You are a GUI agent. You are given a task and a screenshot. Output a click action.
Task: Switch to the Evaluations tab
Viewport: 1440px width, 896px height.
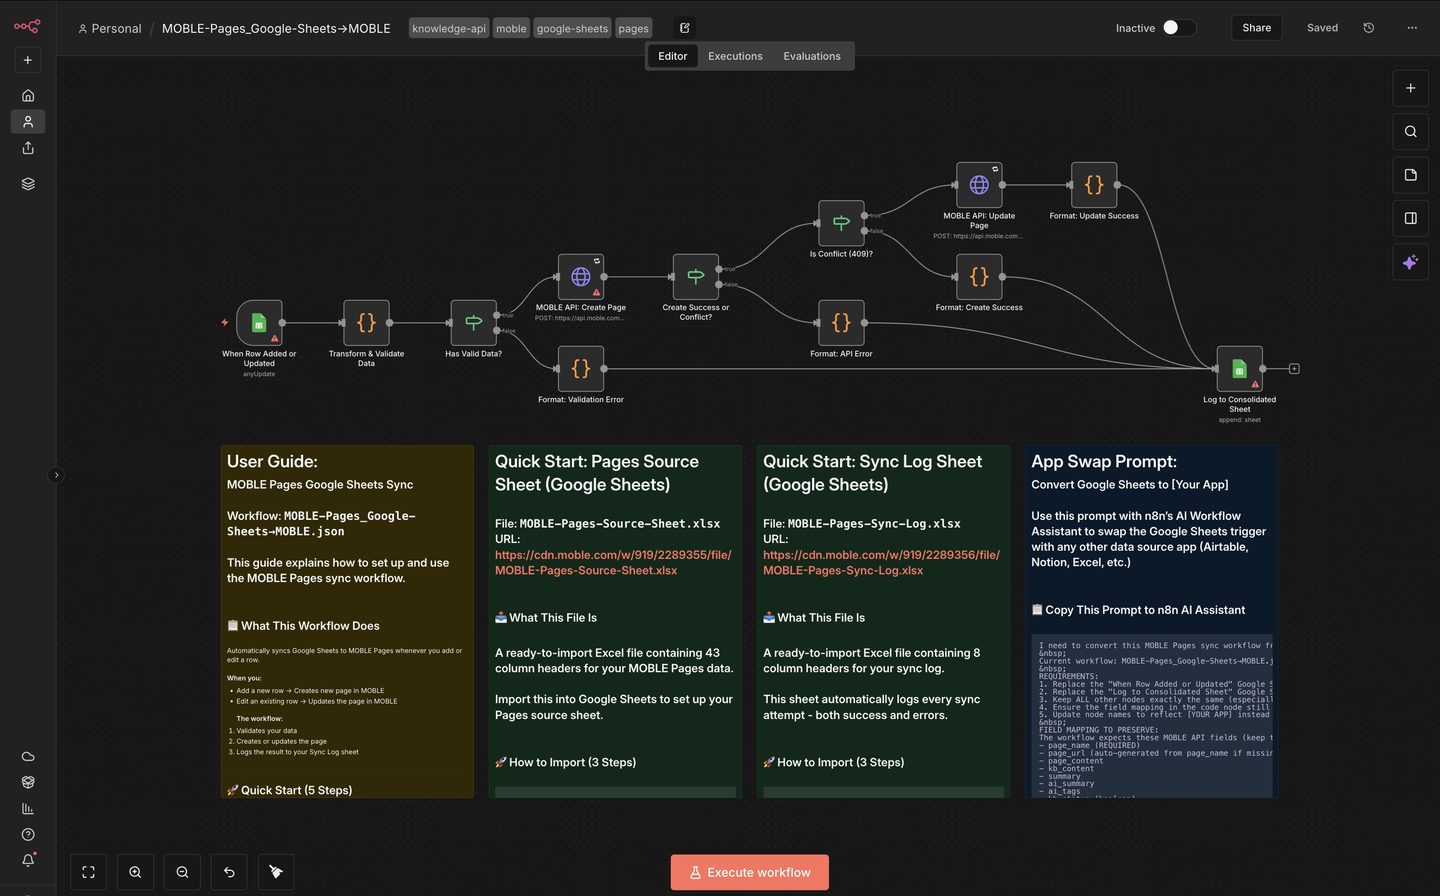coord(811,56)
